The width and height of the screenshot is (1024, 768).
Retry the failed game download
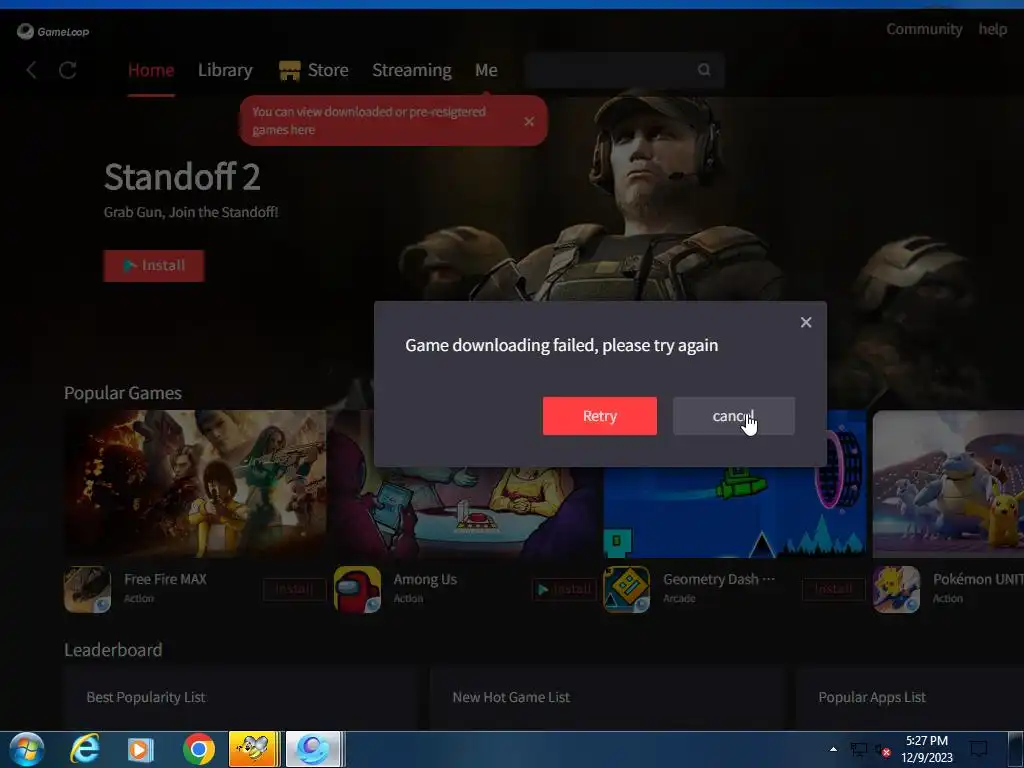pyautogui.click(x=600, y=416)
